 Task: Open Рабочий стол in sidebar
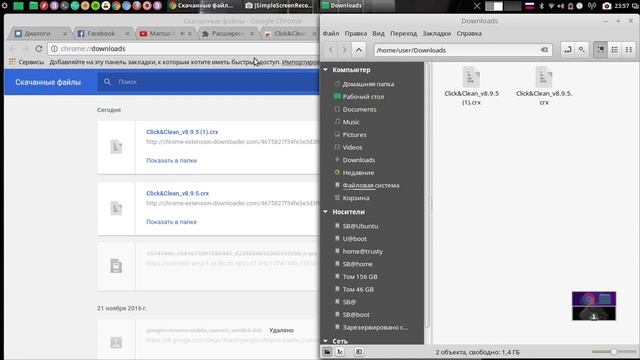pyautogui.click(x=363, y=97)
